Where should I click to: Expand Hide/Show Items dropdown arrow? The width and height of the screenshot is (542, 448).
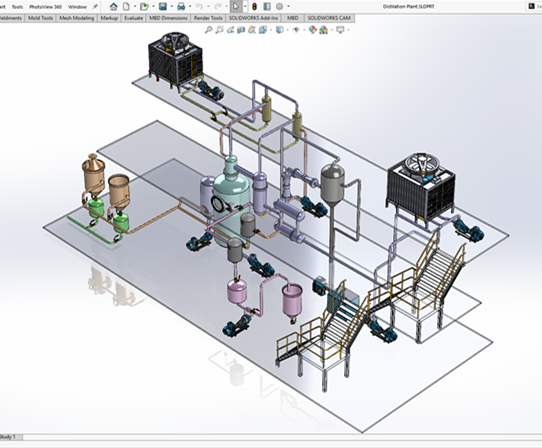[304, 30]
